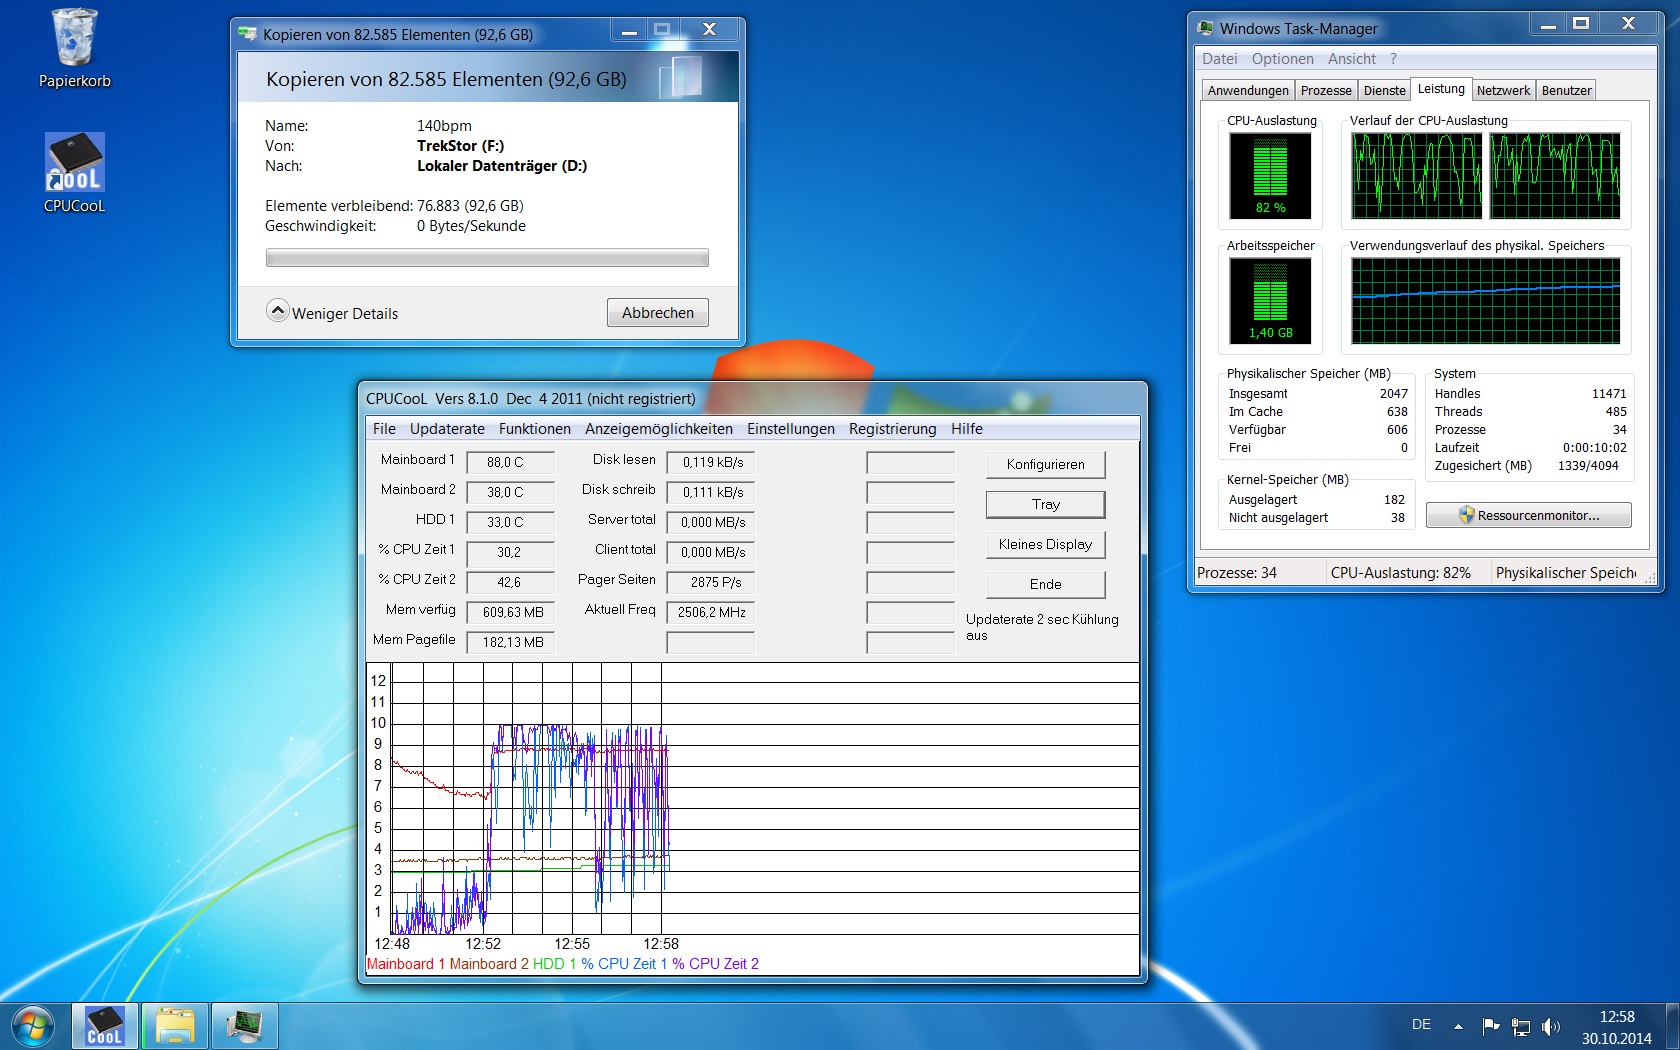Click the network tray icon
1680x1050 pixels.
[1521, 1026]
